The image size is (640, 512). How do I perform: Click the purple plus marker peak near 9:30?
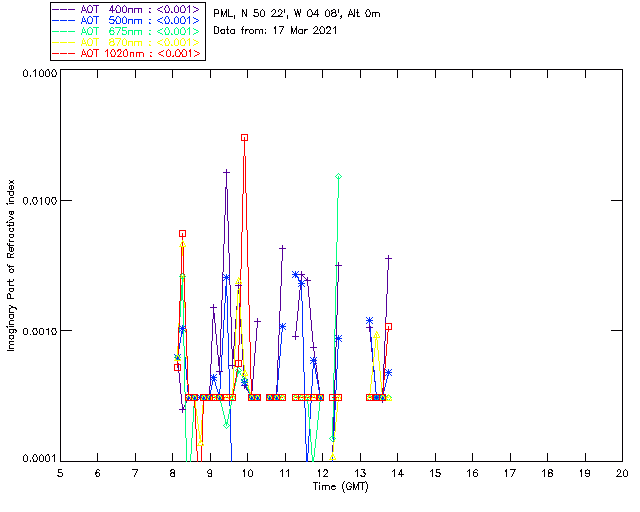[226, 173]
